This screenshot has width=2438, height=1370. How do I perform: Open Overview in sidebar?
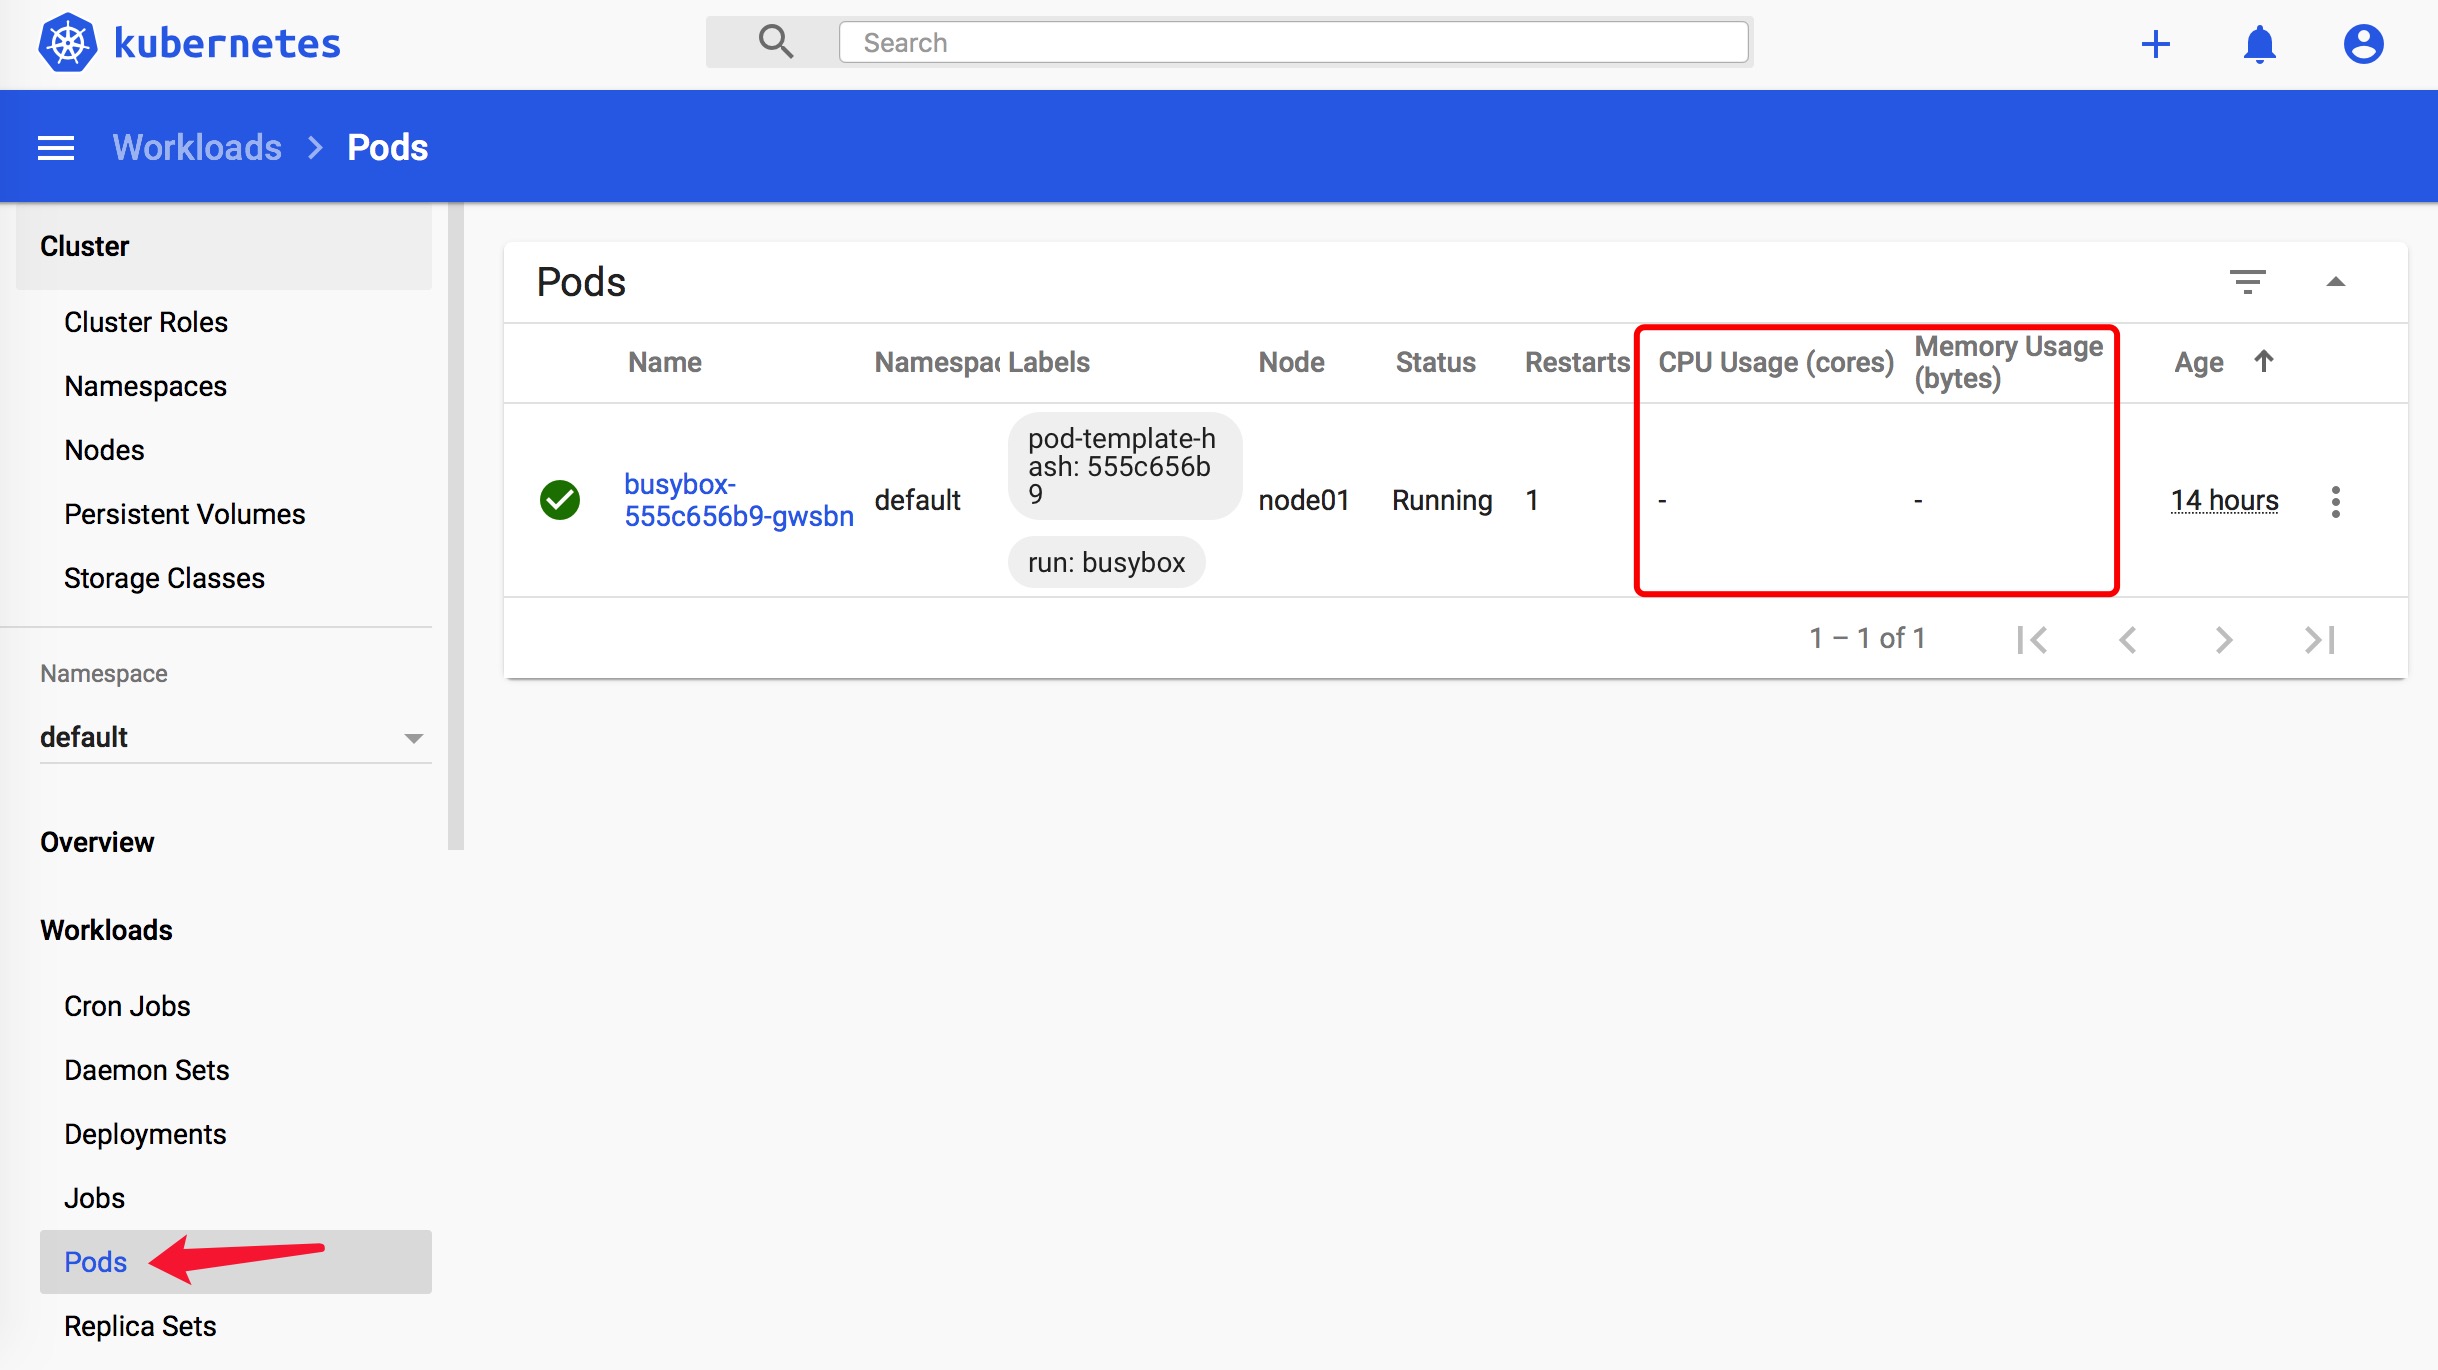click(x=97, y=842)
